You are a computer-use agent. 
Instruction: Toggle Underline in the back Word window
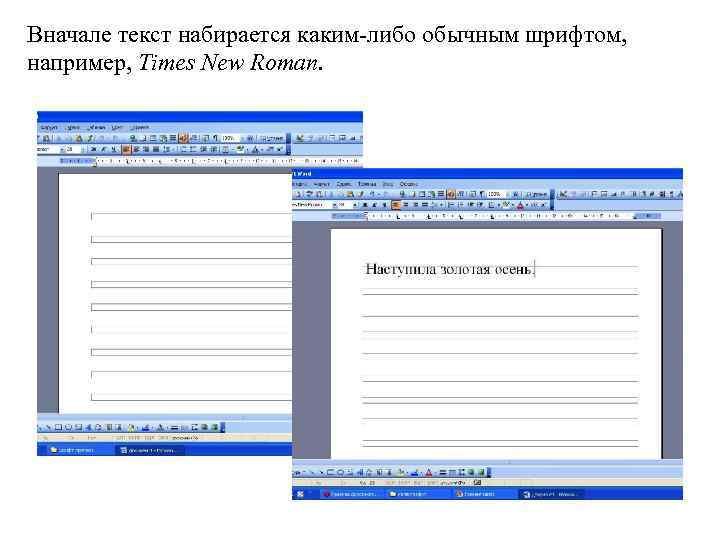tap(114, 149)
